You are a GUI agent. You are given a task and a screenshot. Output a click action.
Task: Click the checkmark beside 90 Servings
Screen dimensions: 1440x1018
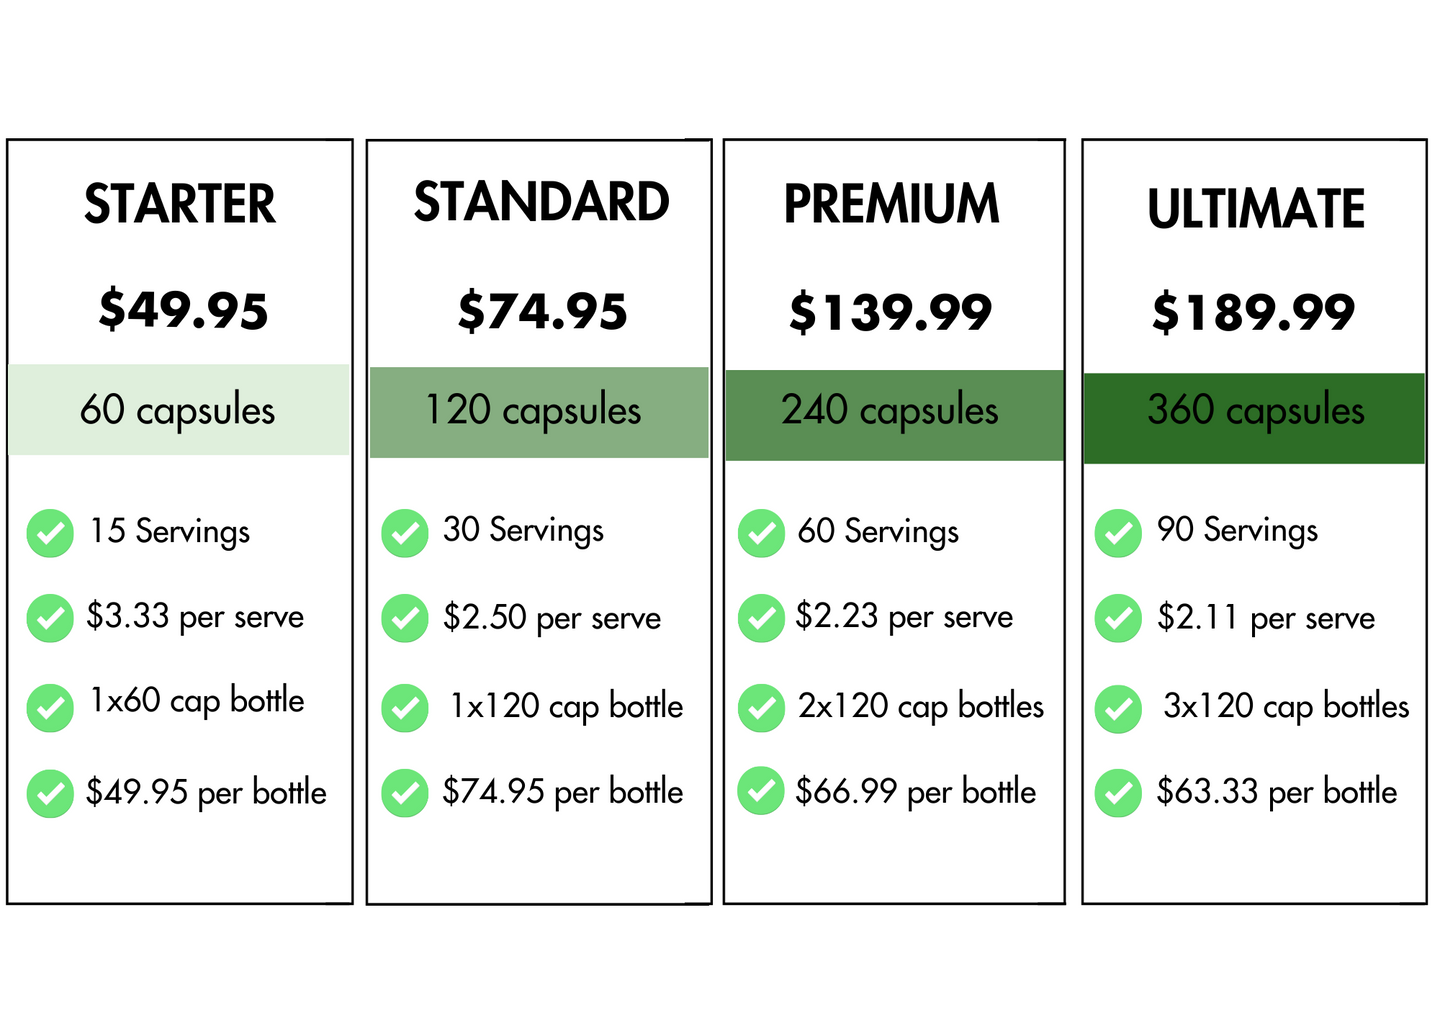1118,533
